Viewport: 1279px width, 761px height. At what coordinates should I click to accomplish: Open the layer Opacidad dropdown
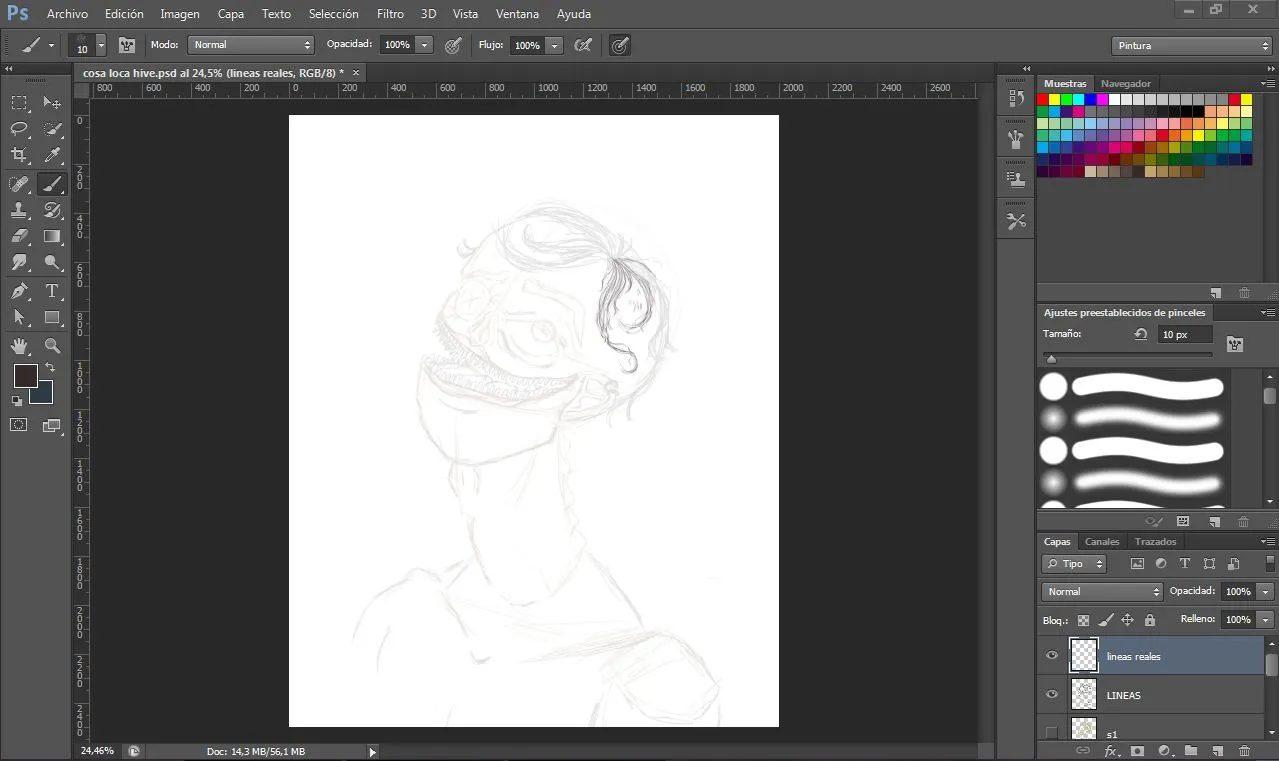(x=1266, y=592)
